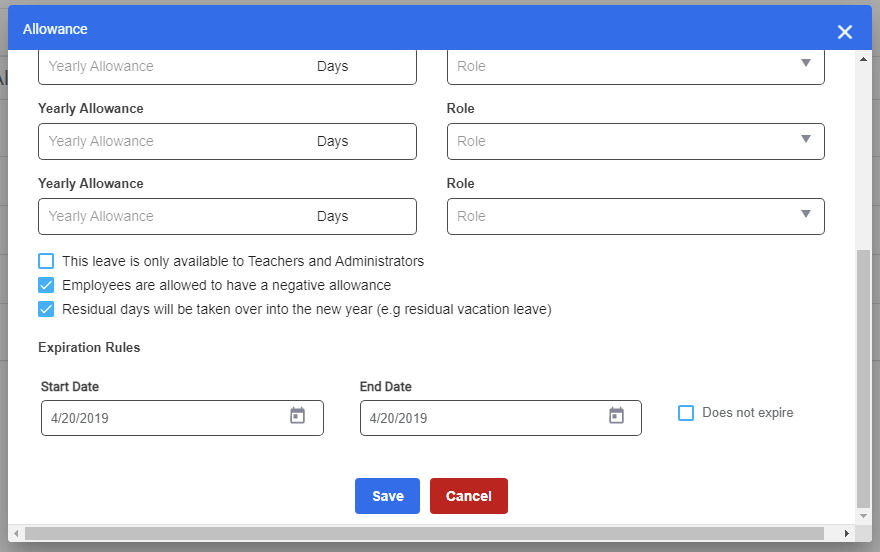
Task: Tick the Does not expire checkbox
Action: pos(686,413)
